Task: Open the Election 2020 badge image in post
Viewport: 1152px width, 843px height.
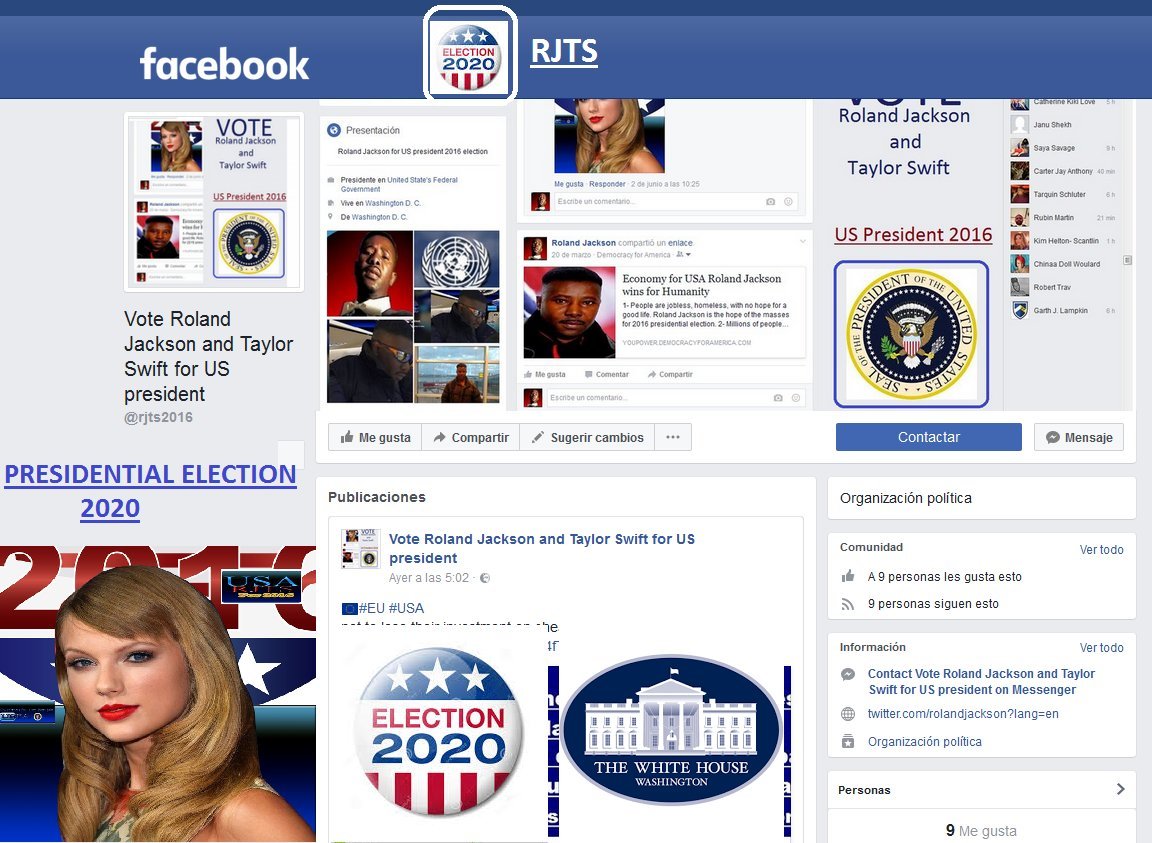Action: (438, 731)
